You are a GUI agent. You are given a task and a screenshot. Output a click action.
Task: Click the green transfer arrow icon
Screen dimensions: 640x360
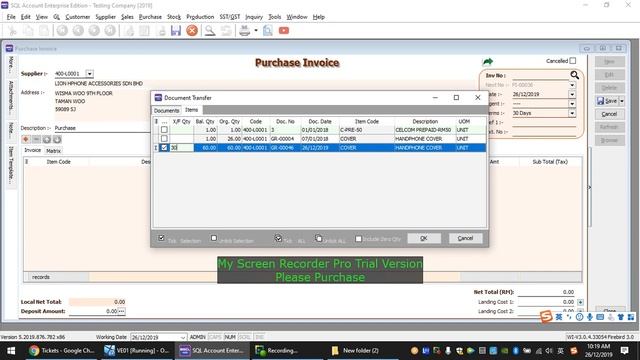tap(488, 62)
